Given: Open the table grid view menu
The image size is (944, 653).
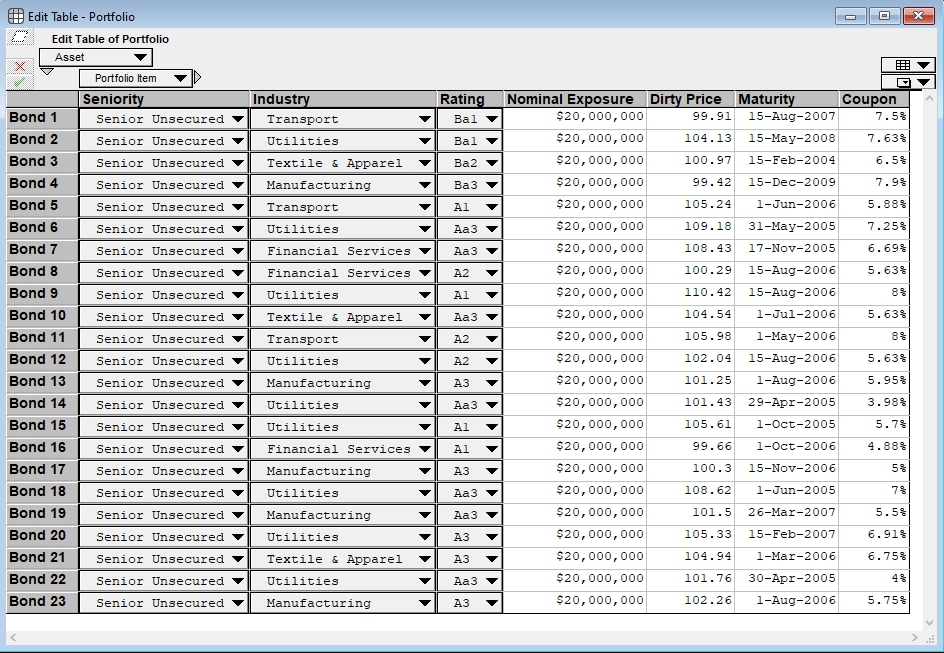Looking at the screenshot, I should tap(908, 65).
